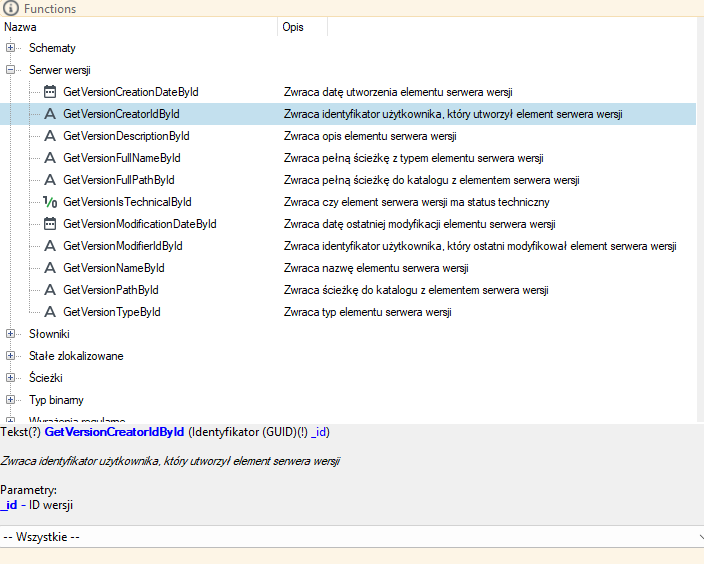The height and width of the screenshot is (564, 704).
Task: Click the Opis column header
Action: tap(303, 27)
